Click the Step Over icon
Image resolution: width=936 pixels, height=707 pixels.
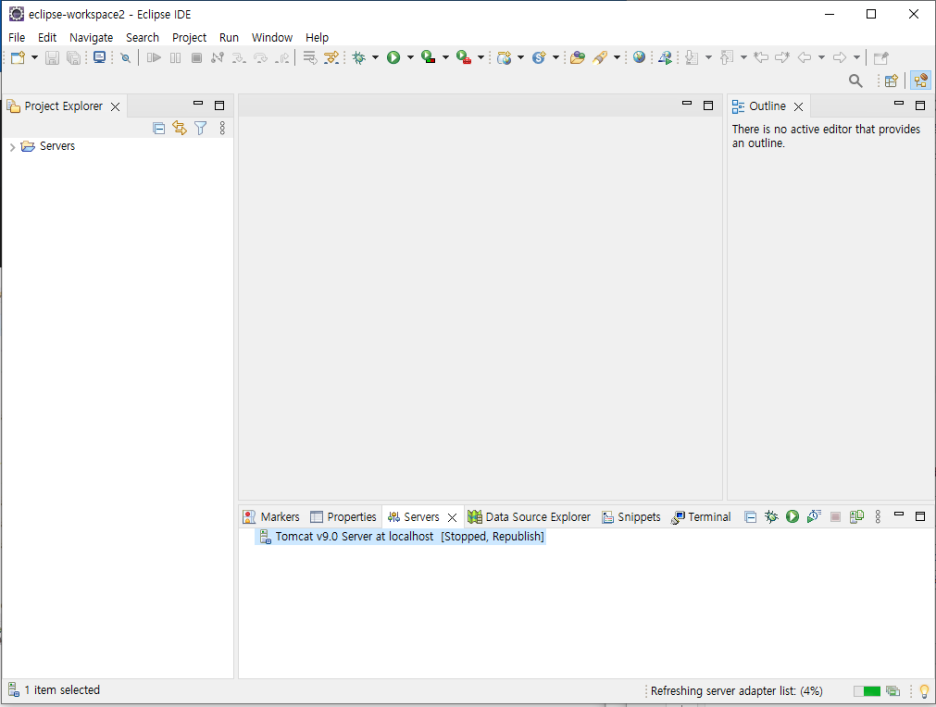(260, 58)
